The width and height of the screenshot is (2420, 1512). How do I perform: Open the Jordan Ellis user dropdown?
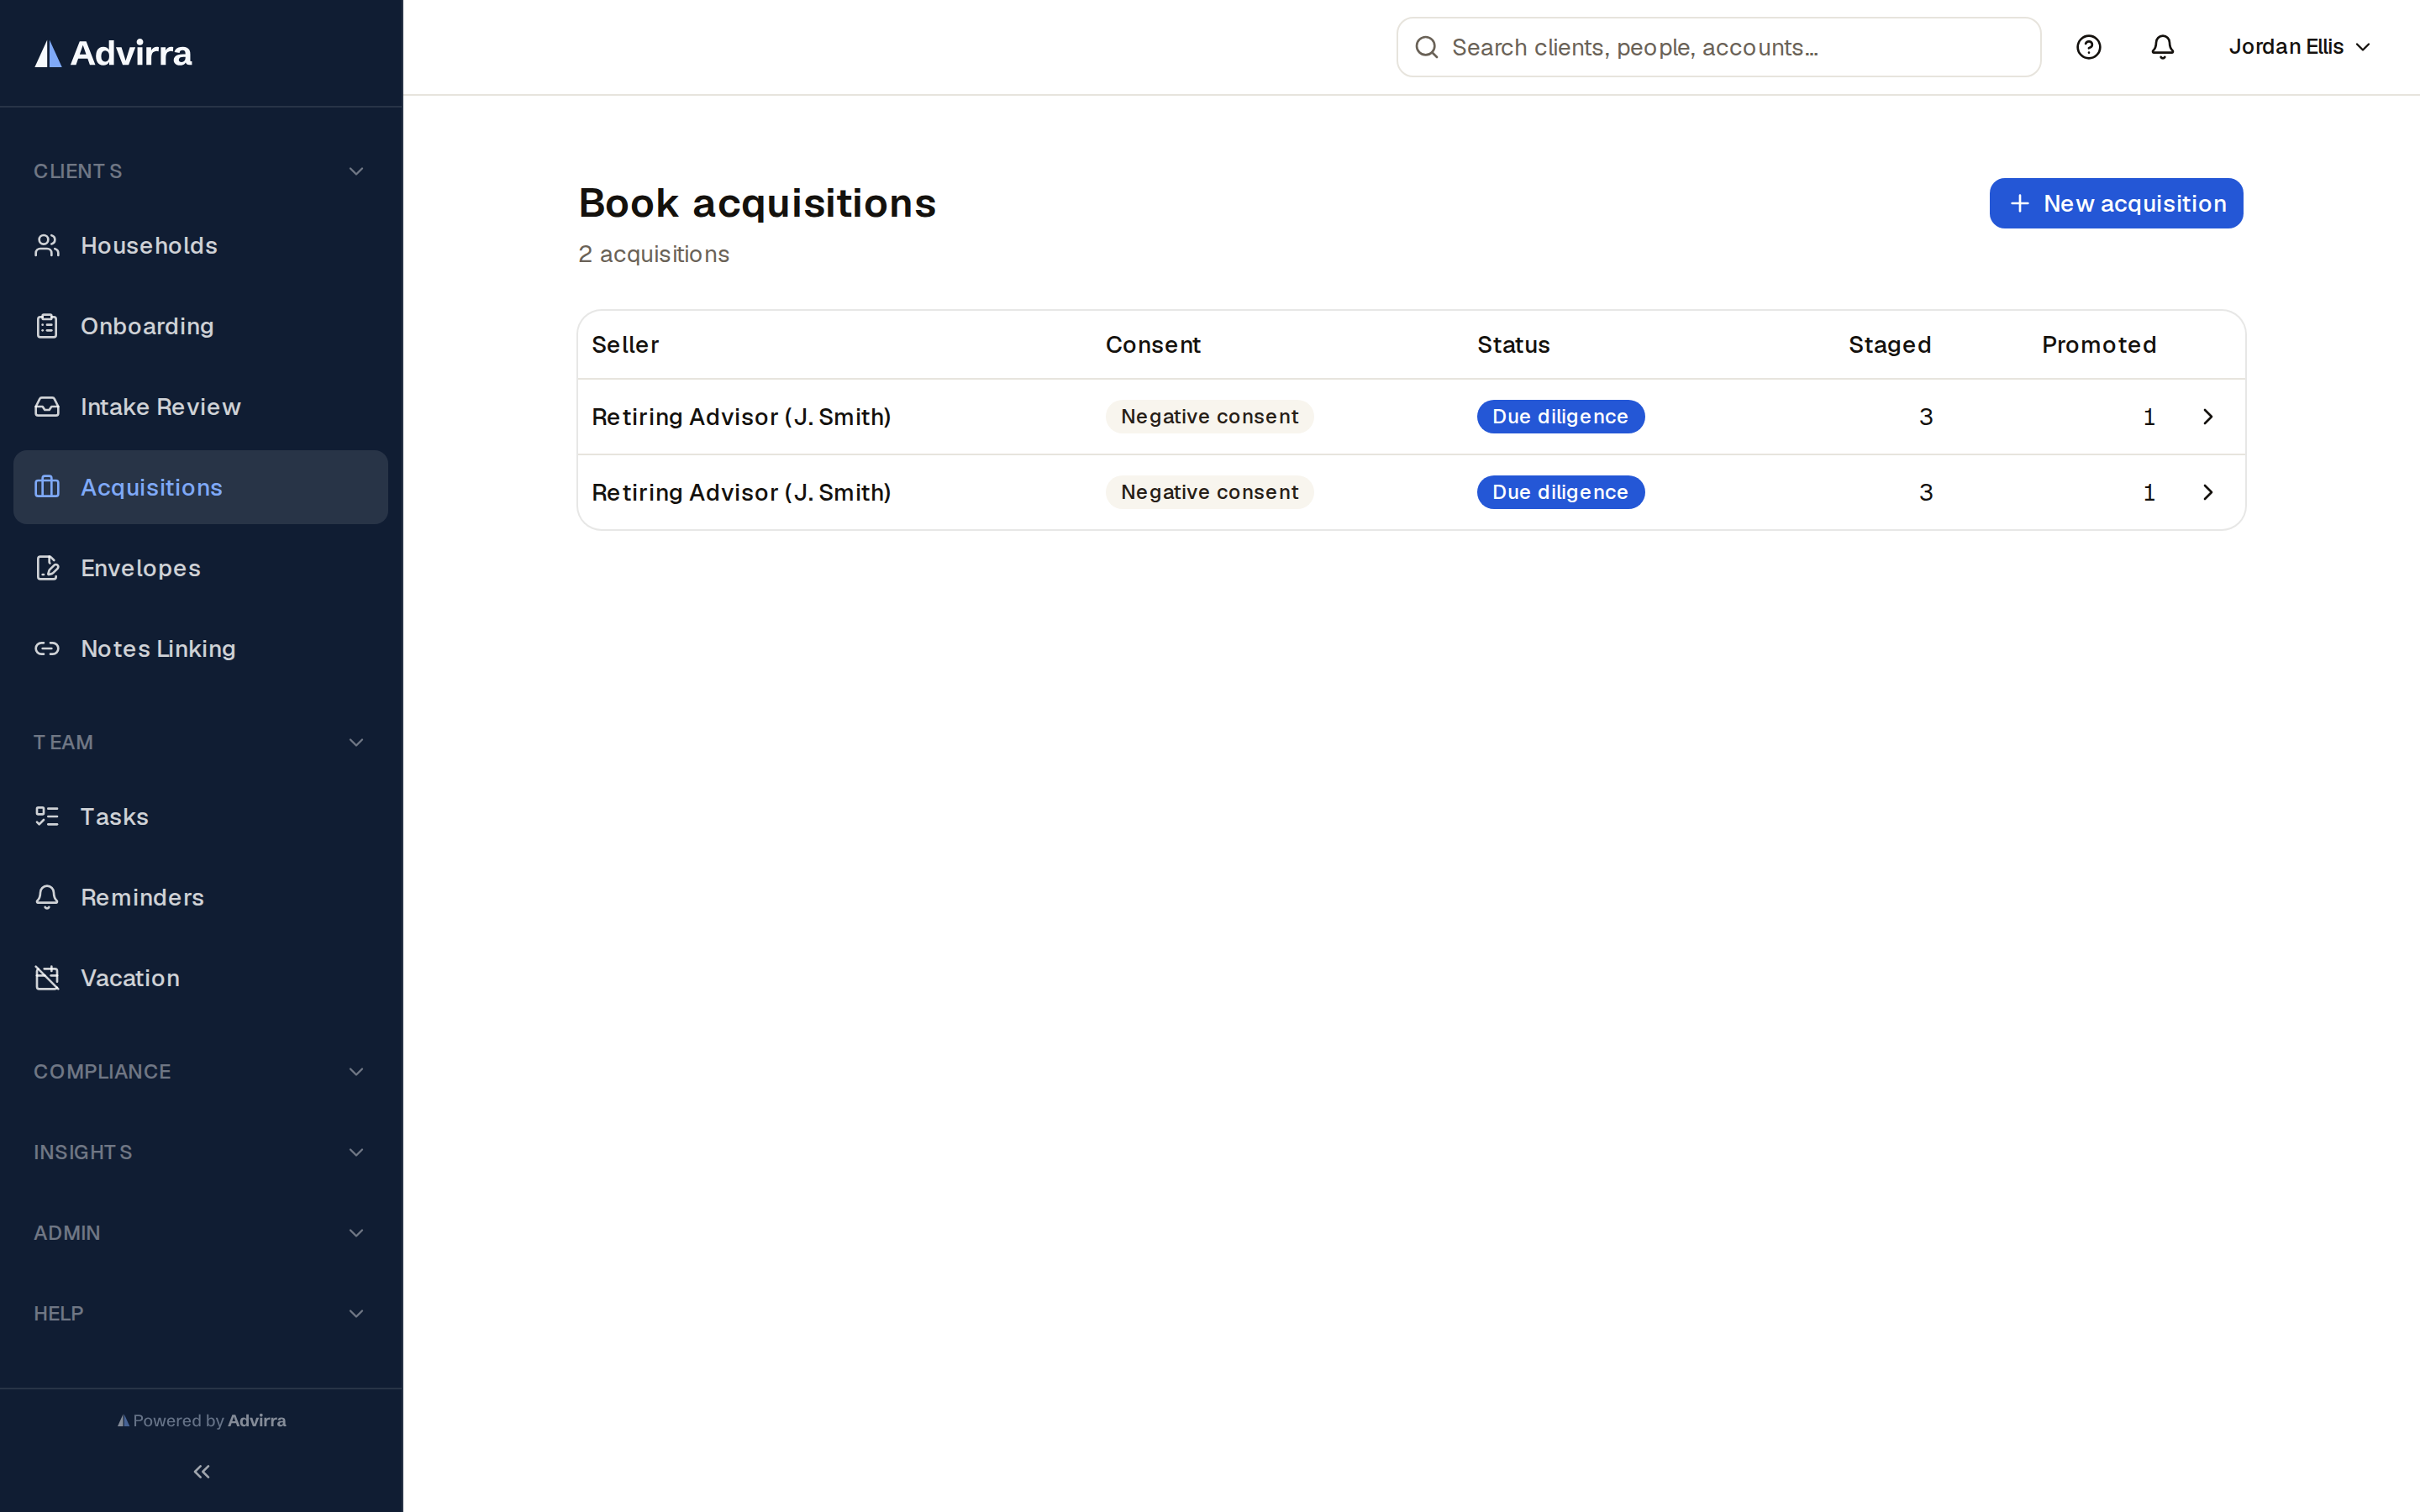point(2299,47)
